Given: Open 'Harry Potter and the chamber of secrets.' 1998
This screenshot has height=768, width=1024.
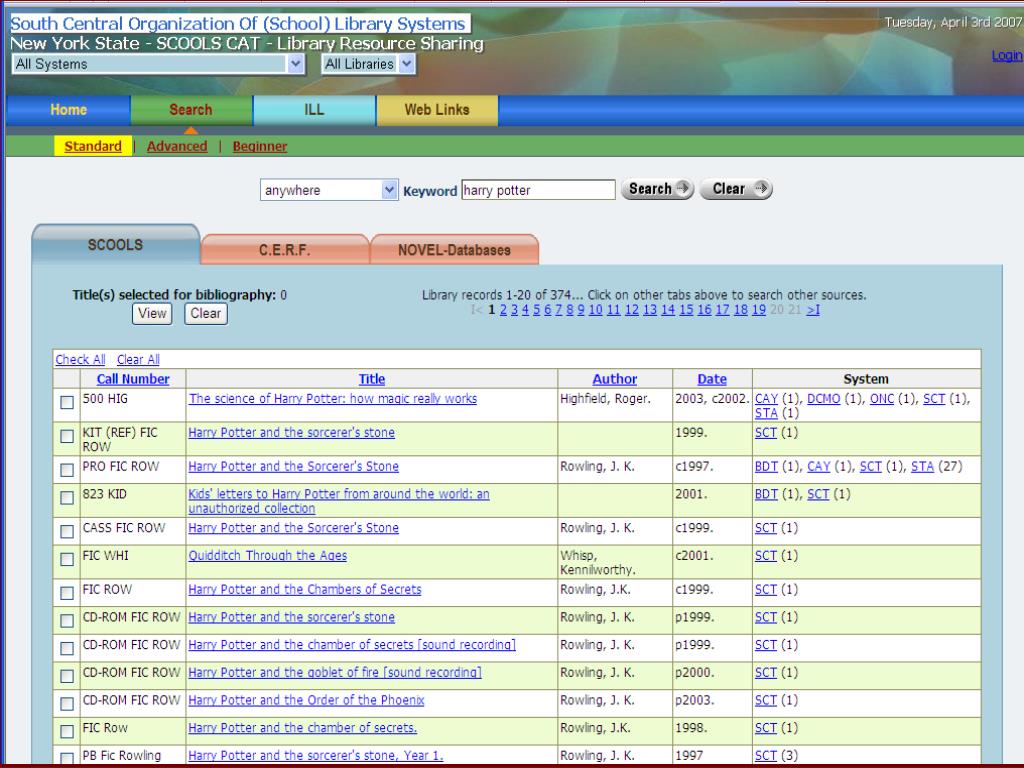Looking at the screenshot, I should [x=303, y=728].
